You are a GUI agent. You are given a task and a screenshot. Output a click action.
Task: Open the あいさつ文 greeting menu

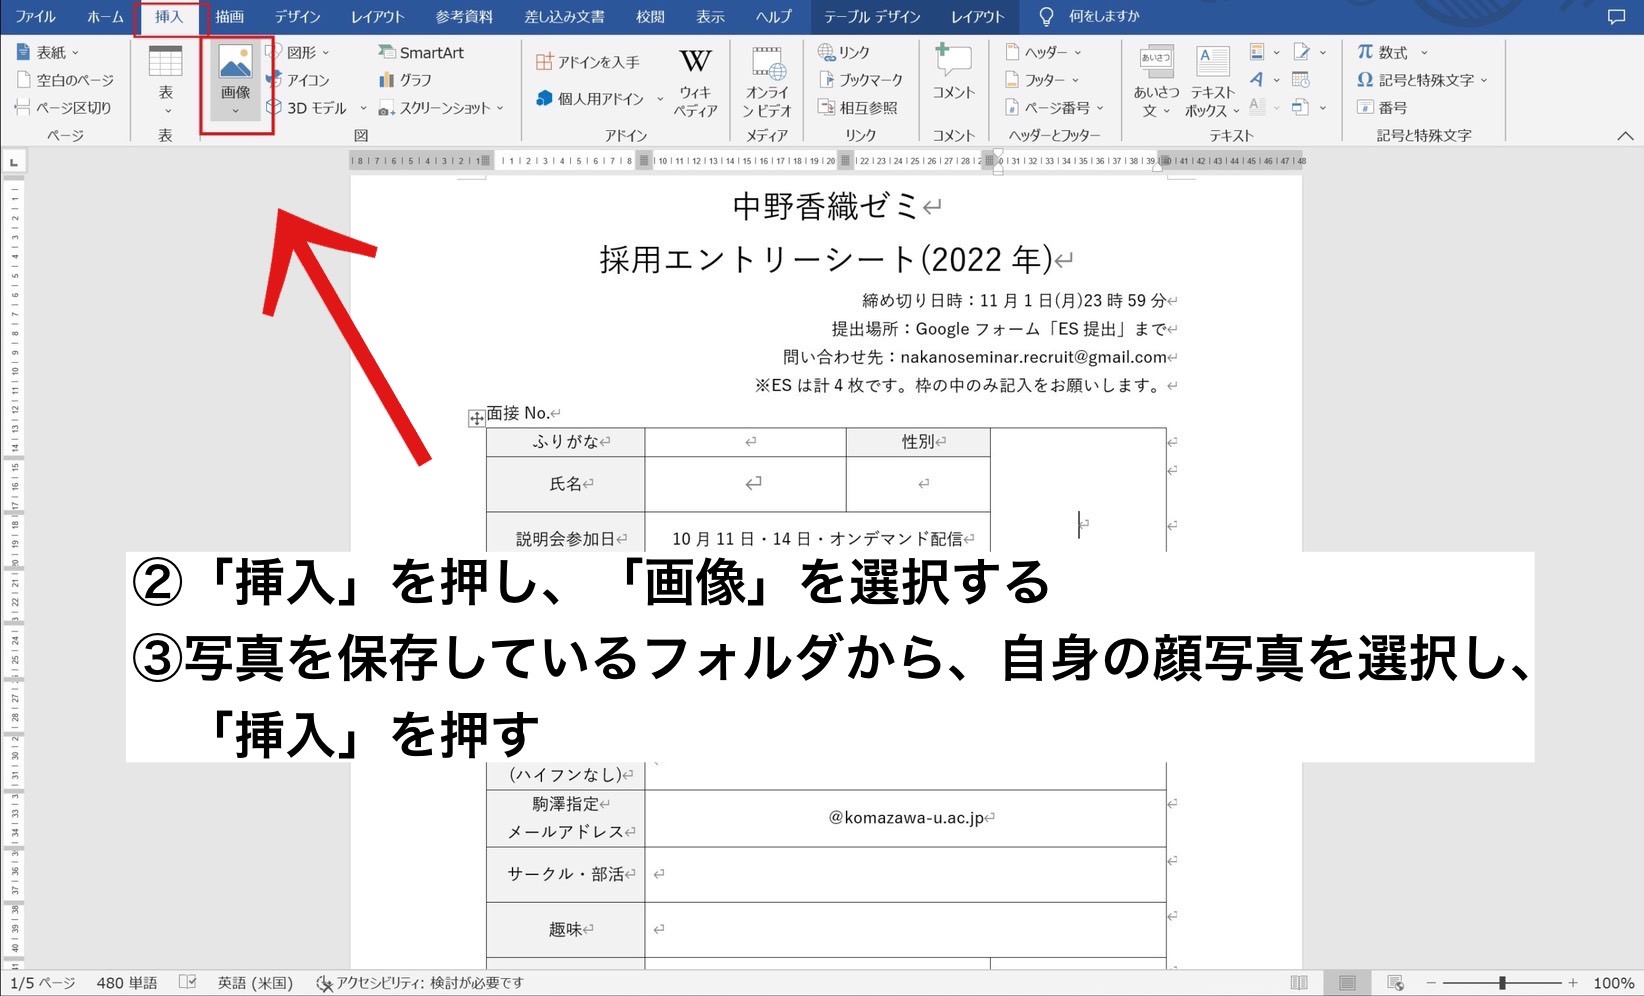click(x=1156, y=83)
